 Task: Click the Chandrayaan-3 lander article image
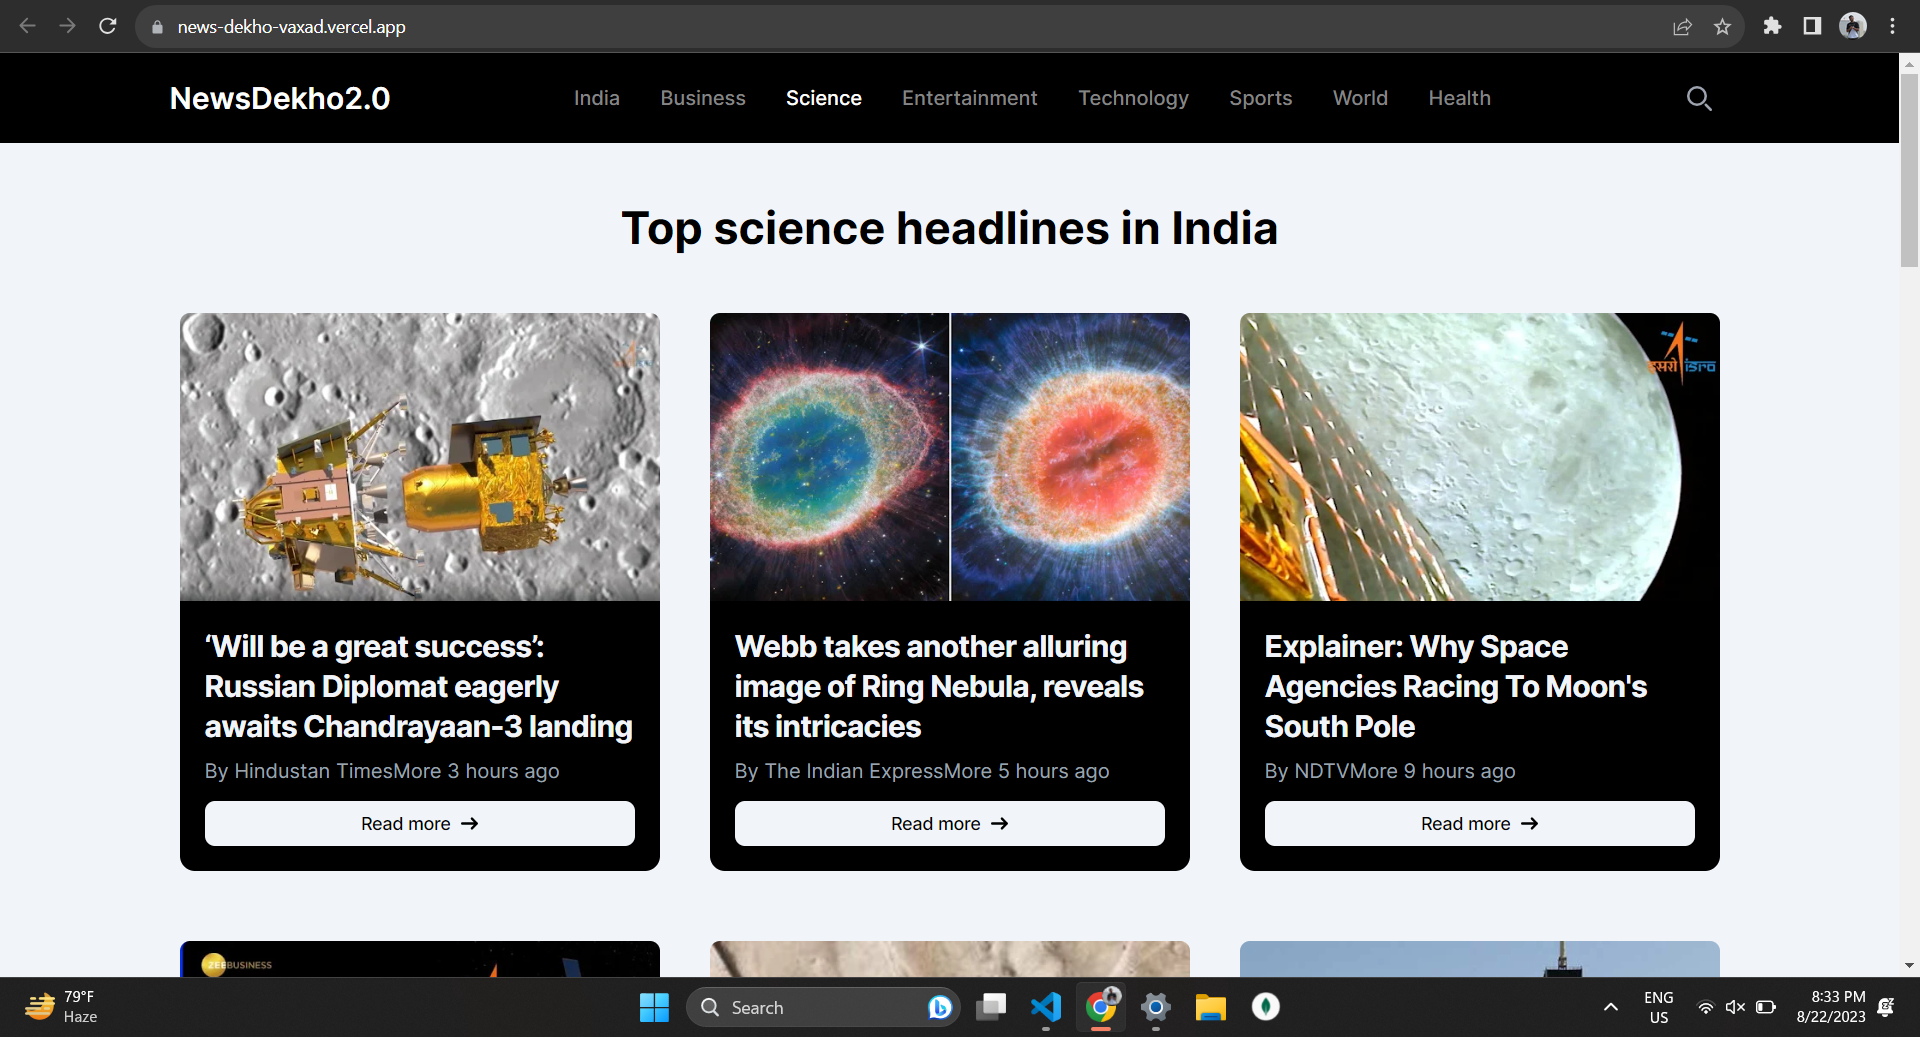click(420, 457)
